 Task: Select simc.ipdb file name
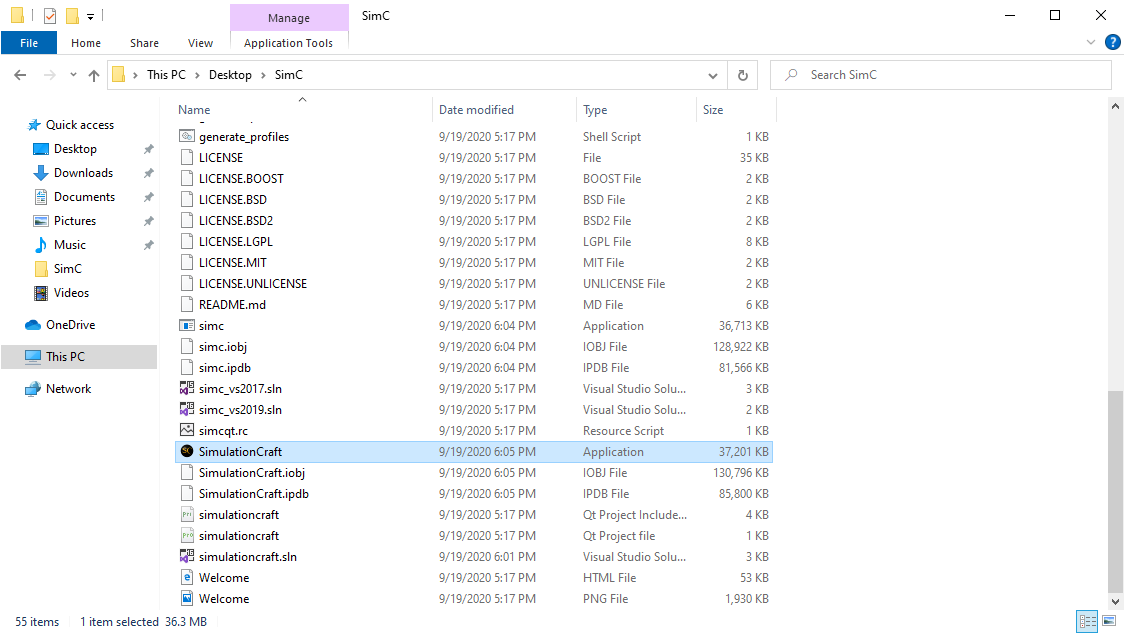225,368
